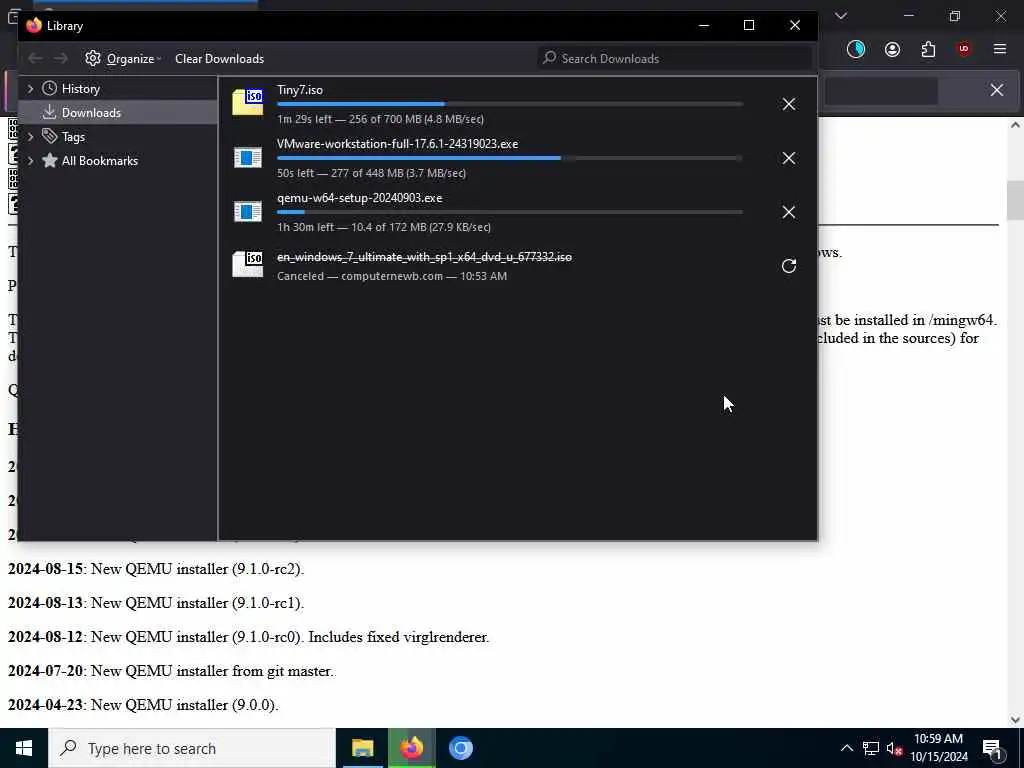The image size is (1024, 768).
Task: Click 'Canceled — computernewb.com' status text
Action: pos(392,276)
